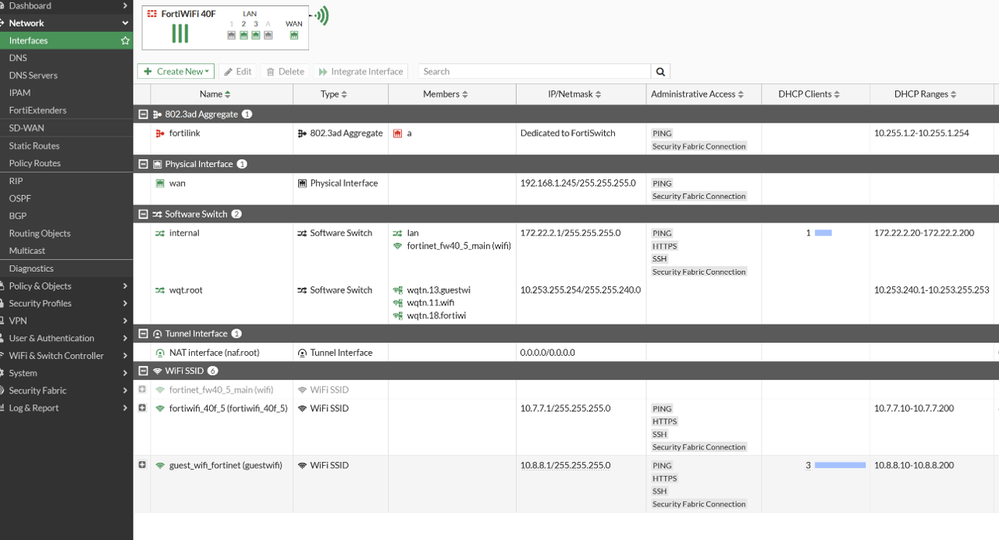The width and height of the screenshot is (999, 540).
Task: Collapse the Software Switch group
Action: [x=143, y=214]
